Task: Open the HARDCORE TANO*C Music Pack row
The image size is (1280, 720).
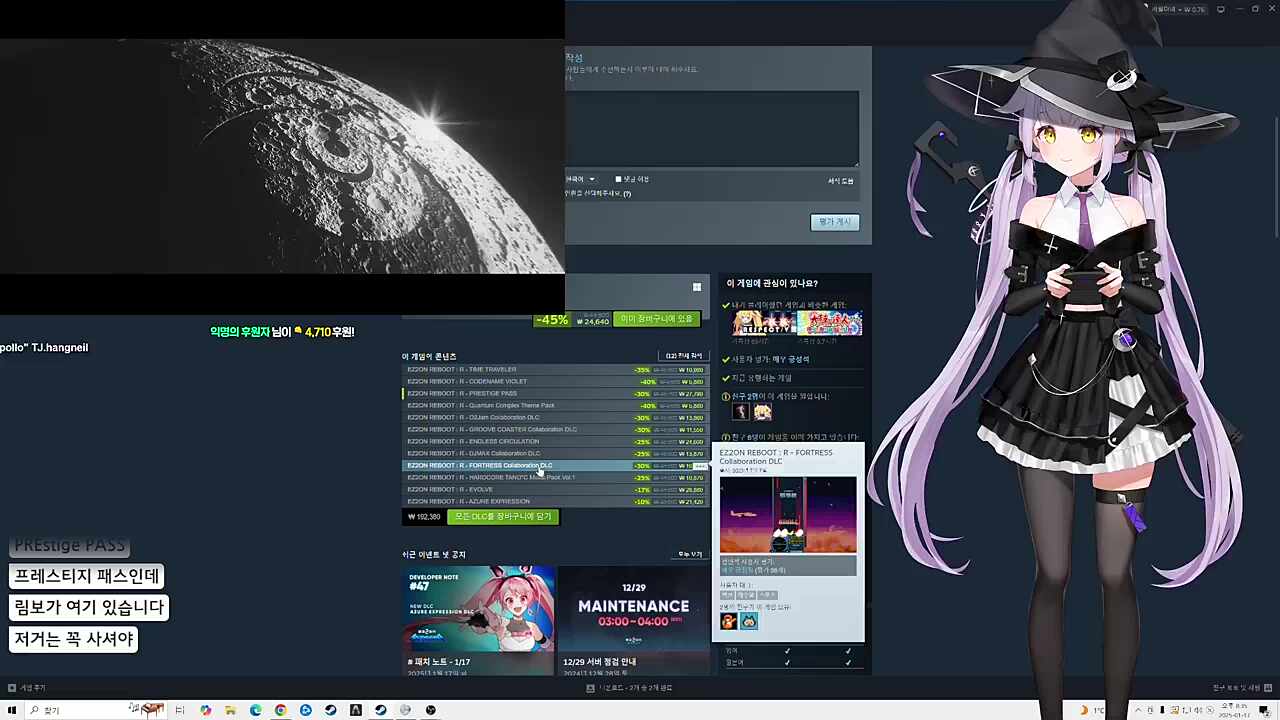Action: pos(554,477)
